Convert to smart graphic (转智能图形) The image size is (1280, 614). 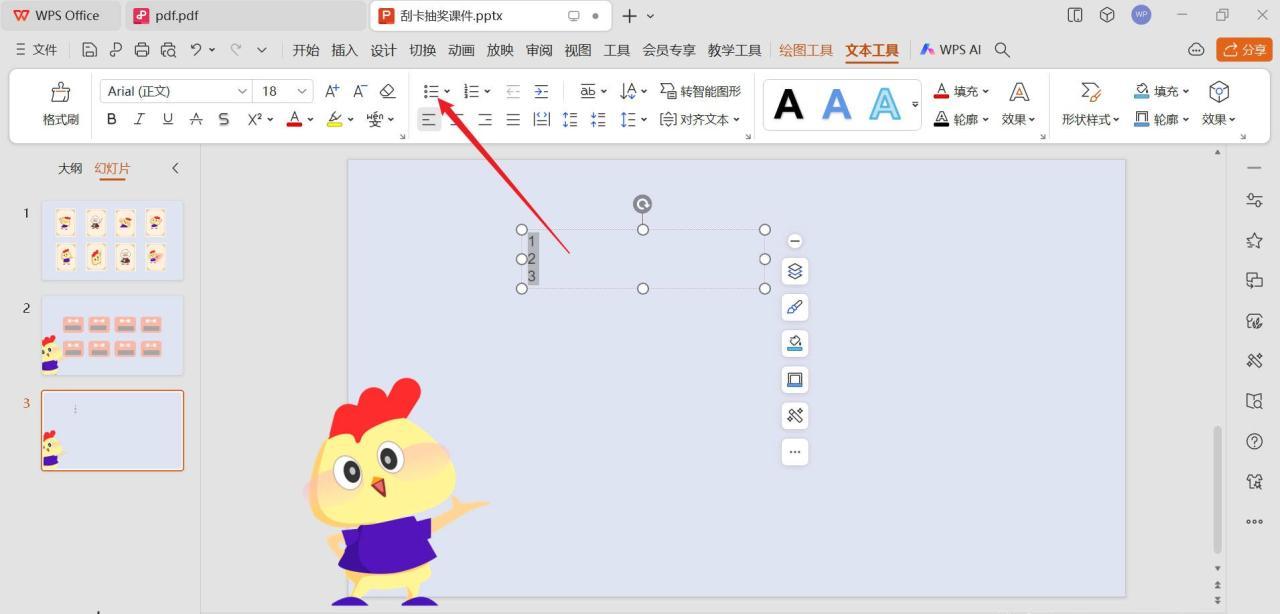[701, 91]
